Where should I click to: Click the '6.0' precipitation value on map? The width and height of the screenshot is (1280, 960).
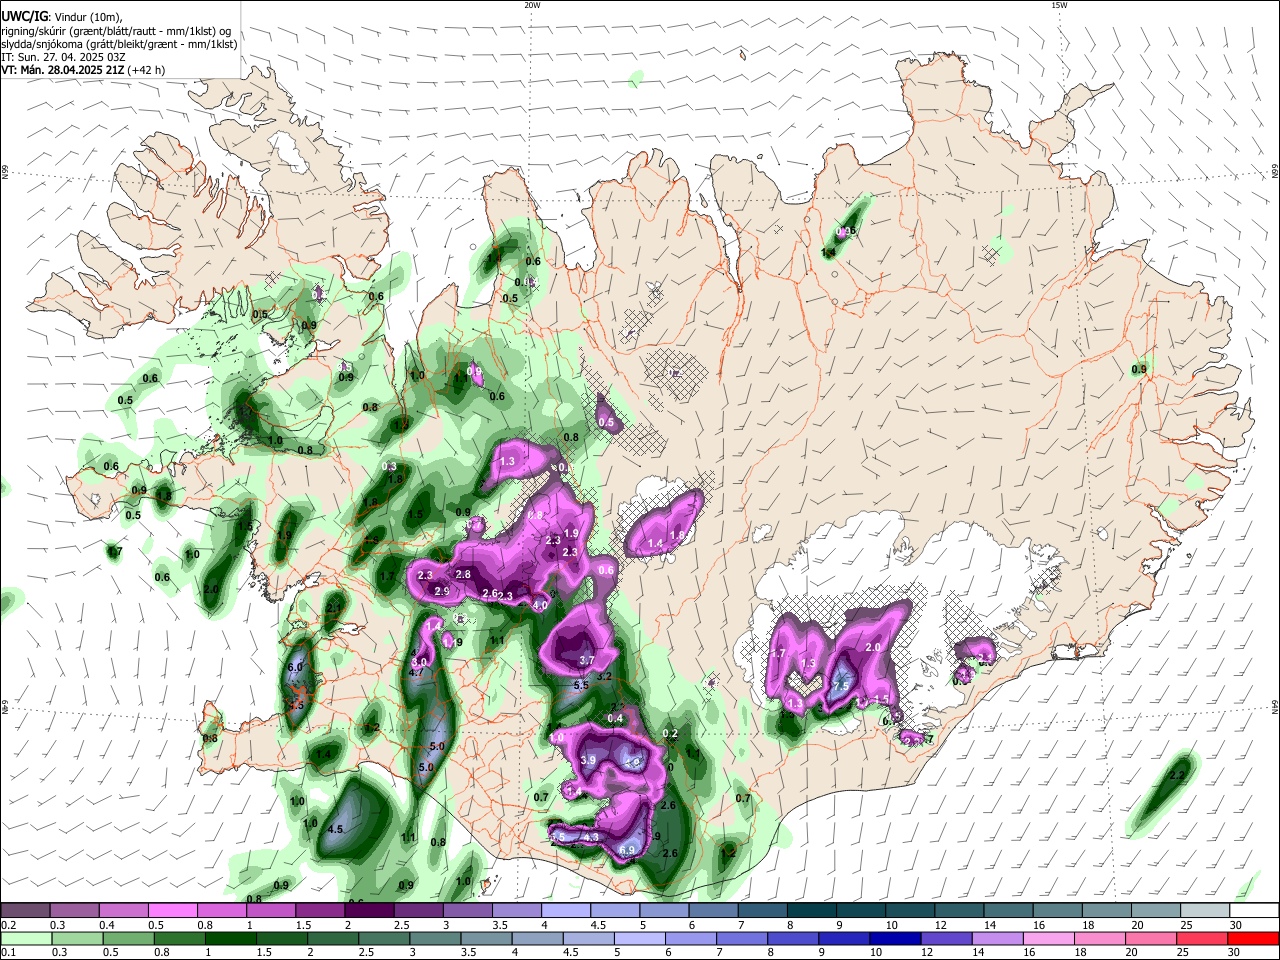[295, 667]
